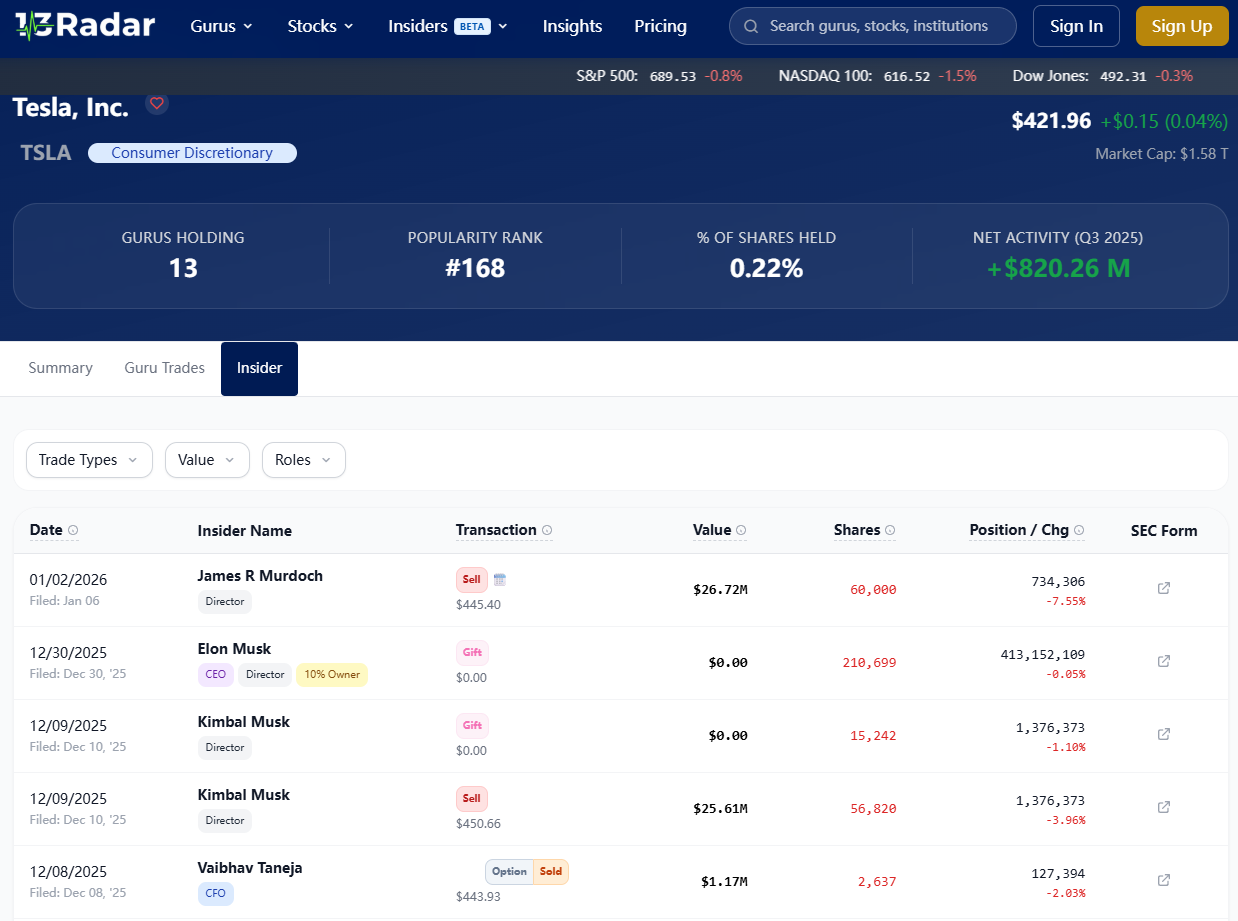Open the Trade Types filter dropdown
This screenshot has width=1238, height=921.
pos(89,460)
